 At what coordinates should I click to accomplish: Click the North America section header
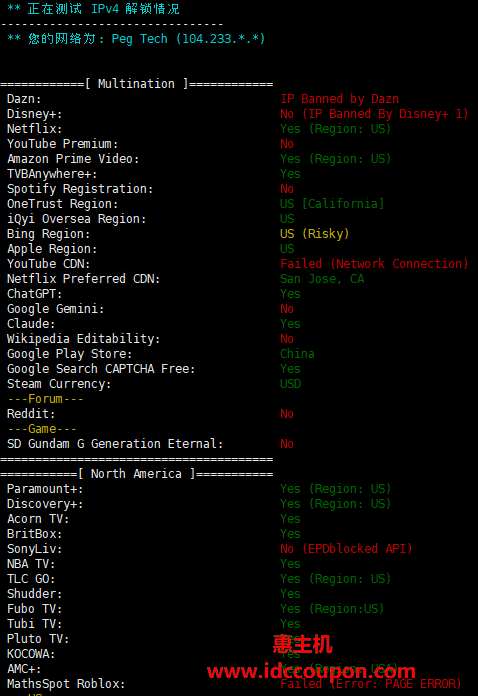136,474
